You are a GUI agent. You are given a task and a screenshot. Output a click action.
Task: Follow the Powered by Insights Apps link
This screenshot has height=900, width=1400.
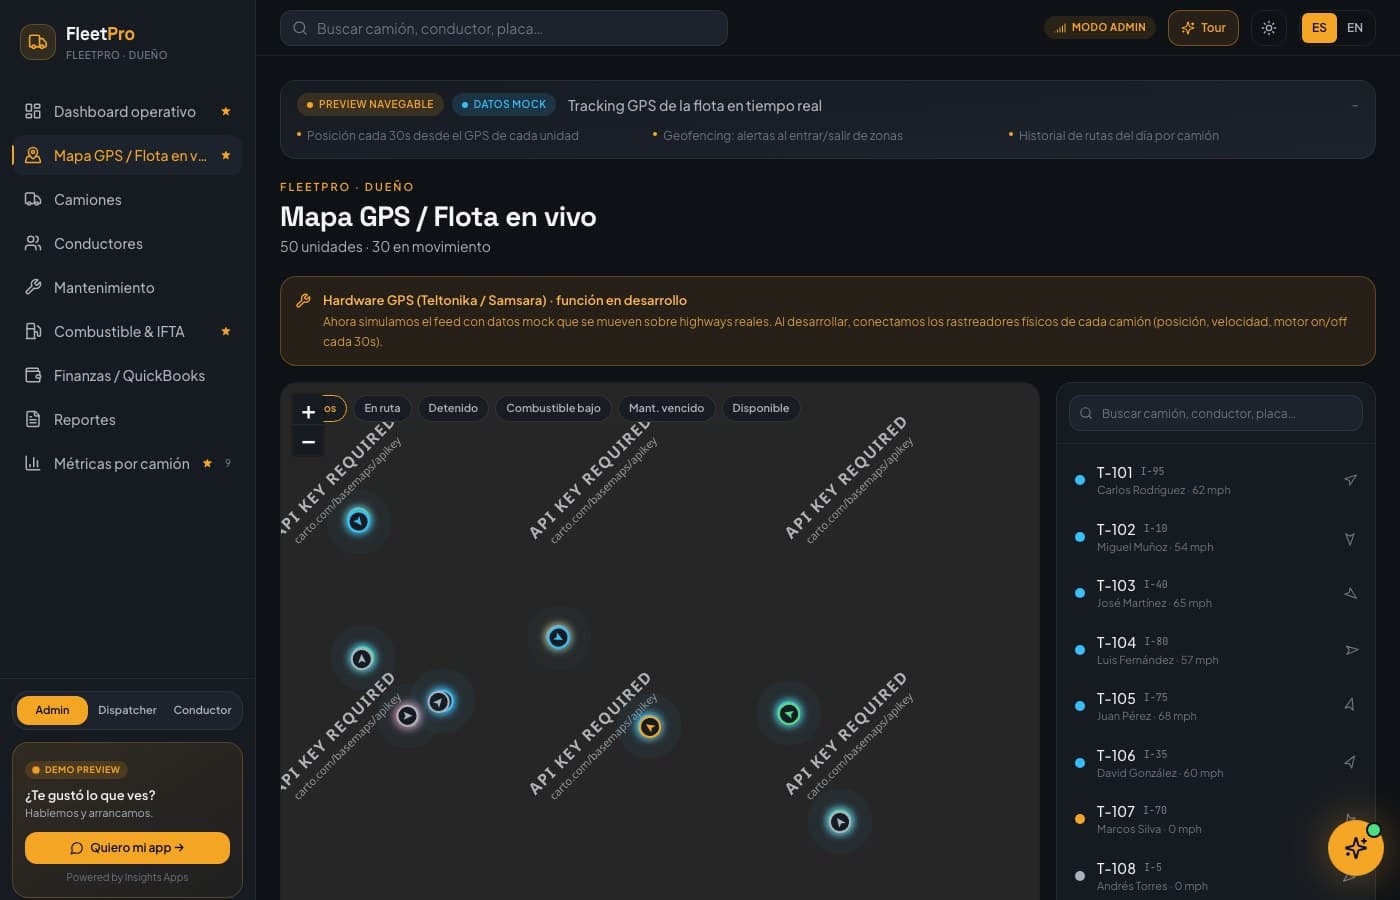coord(127,877)
